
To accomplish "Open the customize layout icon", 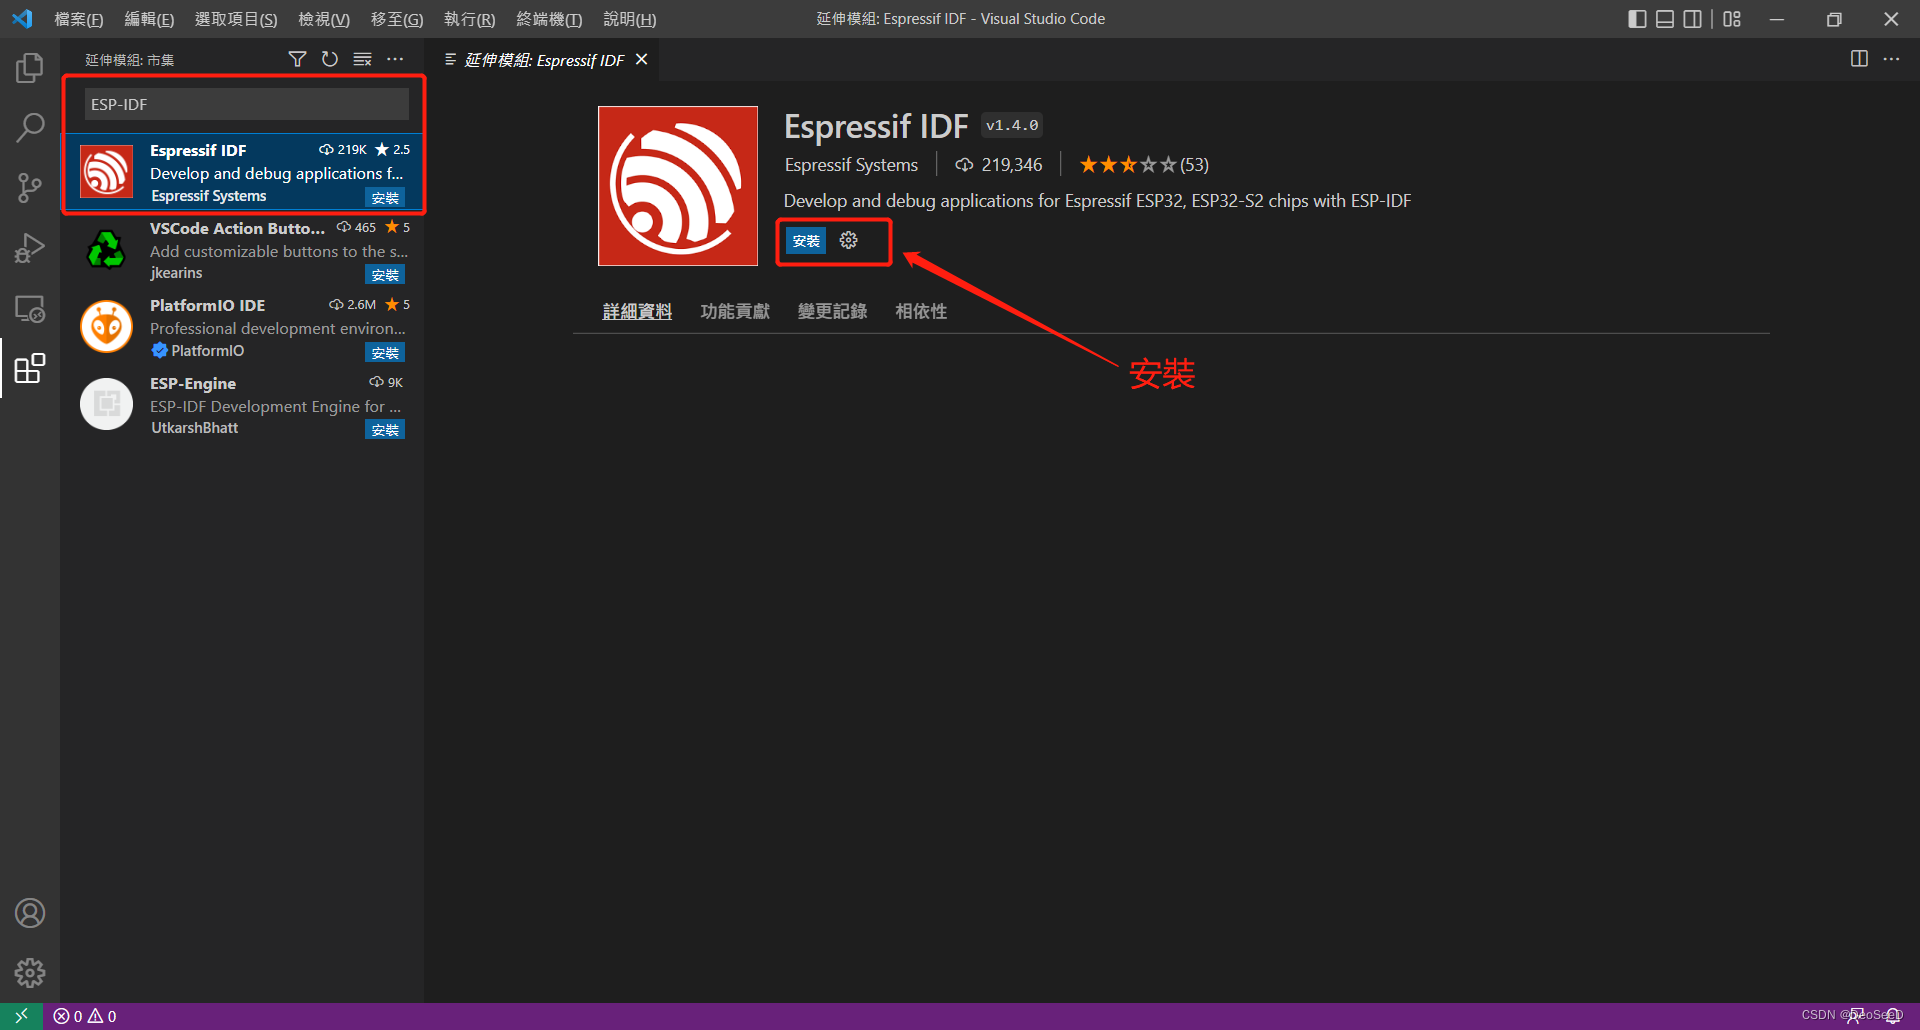I will click(x=1732, y=19).
